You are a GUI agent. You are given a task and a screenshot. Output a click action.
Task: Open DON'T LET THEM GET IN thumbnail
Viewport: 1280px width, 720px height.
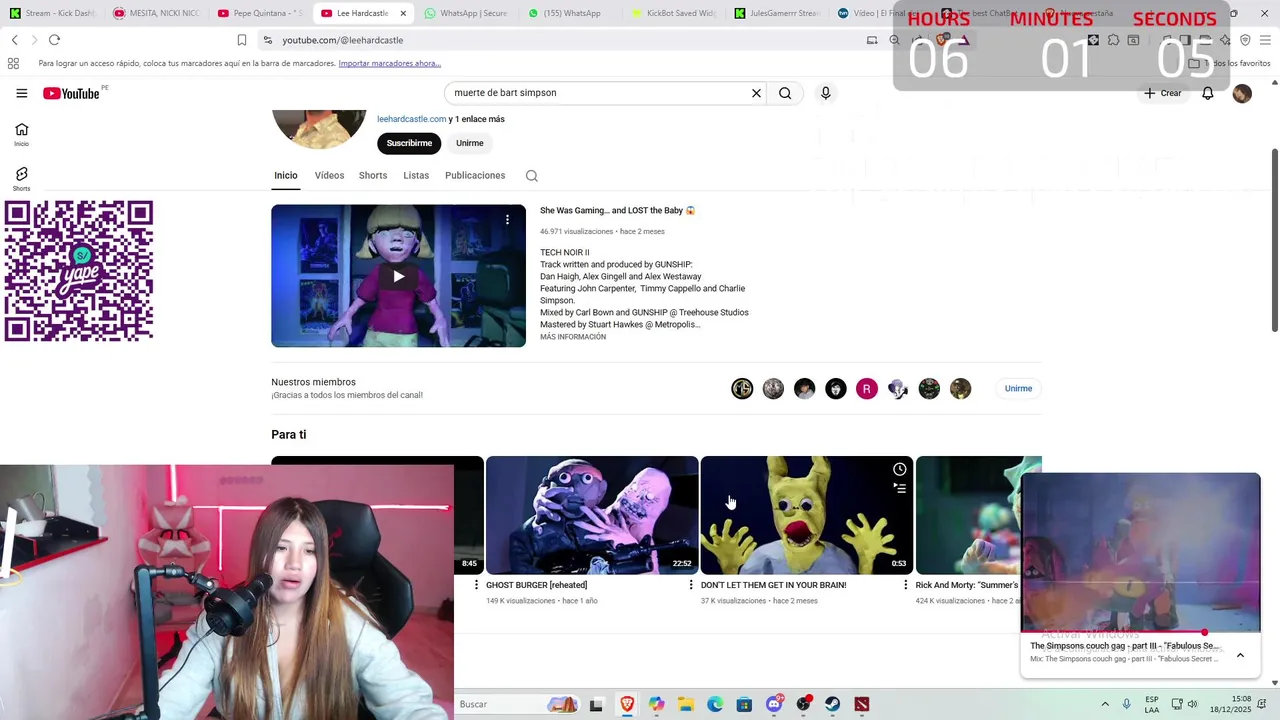pos(806,515)
